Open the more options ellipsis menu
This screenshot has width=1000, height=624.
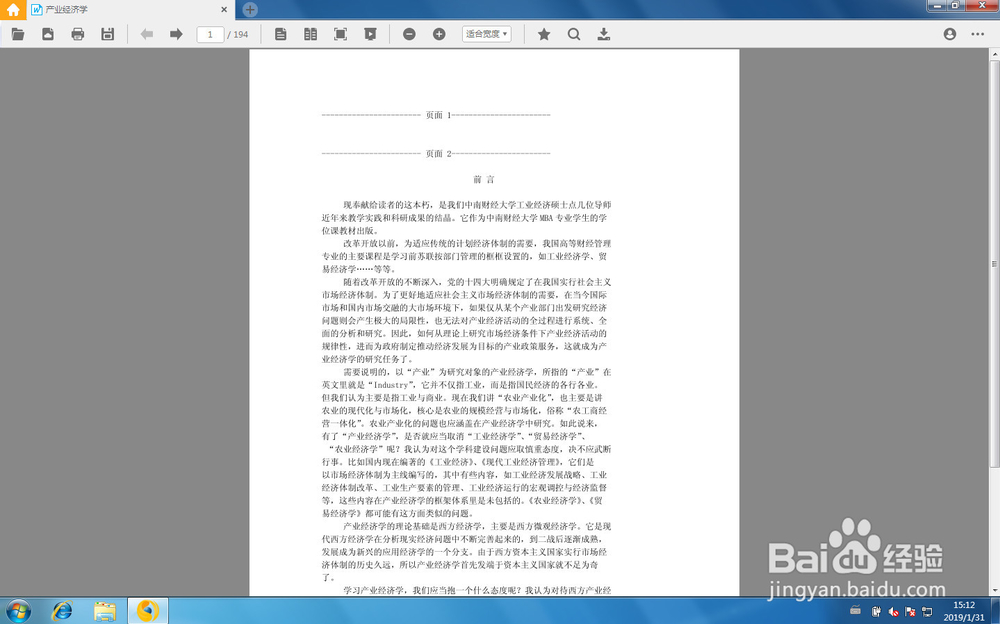(x=978, y=33)
